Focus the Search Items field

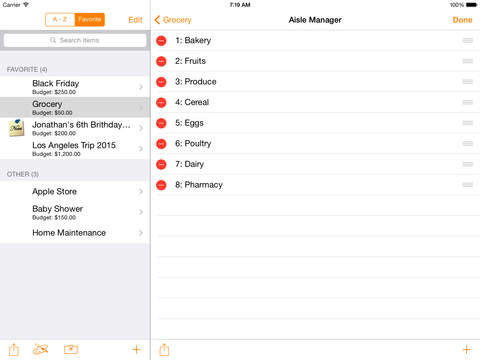[75, 40]
